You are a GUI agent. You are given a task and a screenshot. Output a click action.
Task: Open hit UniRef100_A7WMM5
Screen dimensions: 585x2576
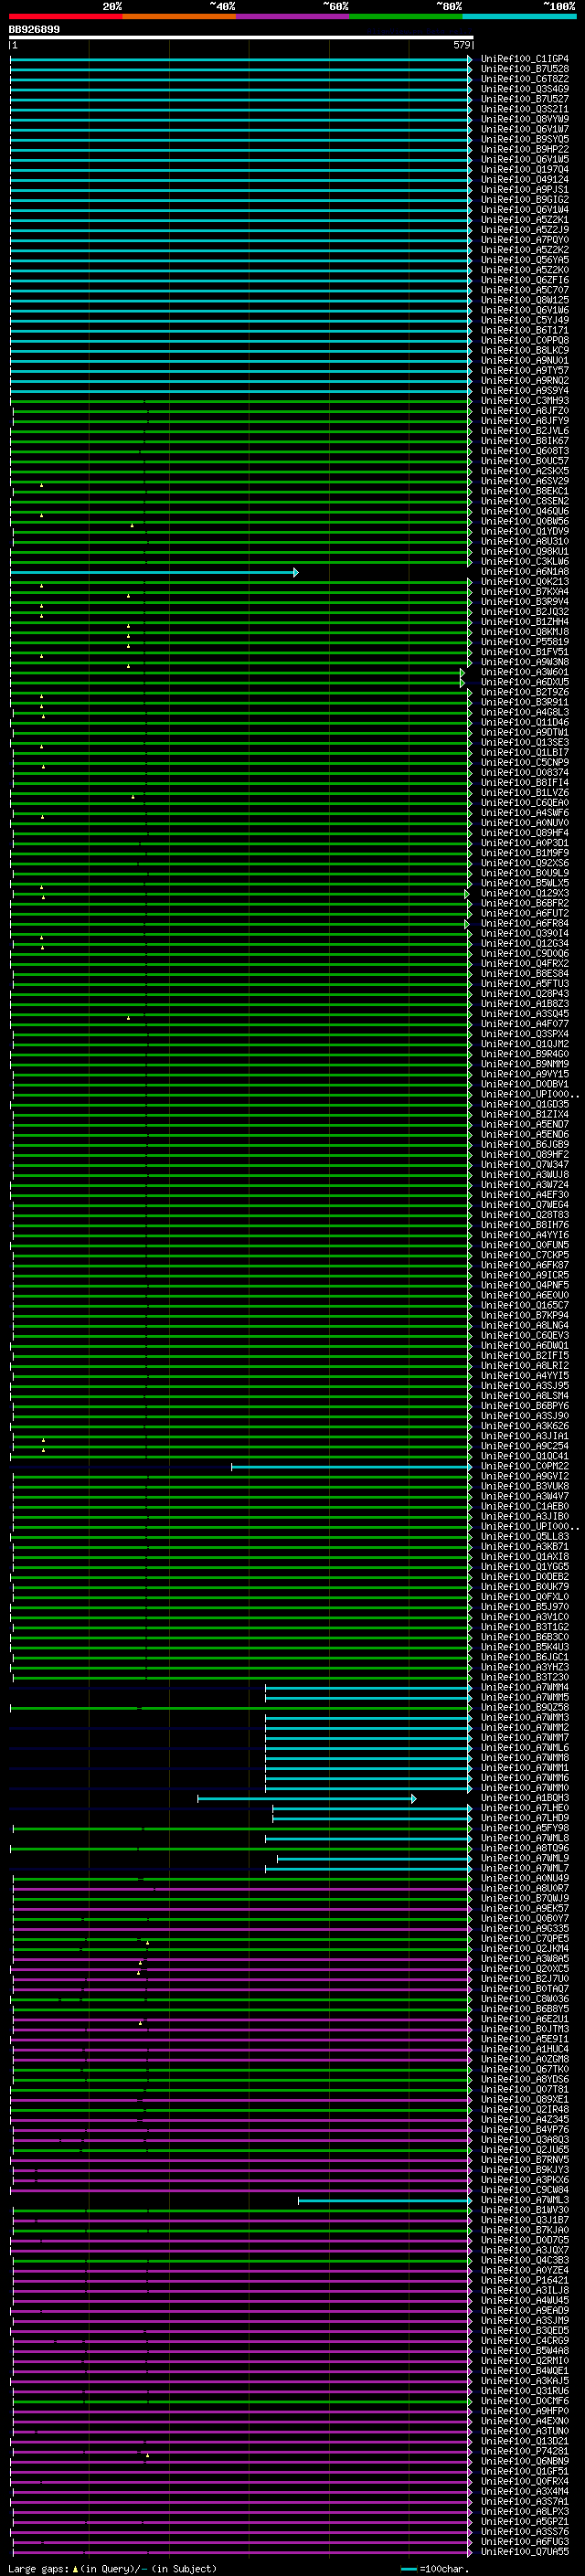(x=525, y=1698)
